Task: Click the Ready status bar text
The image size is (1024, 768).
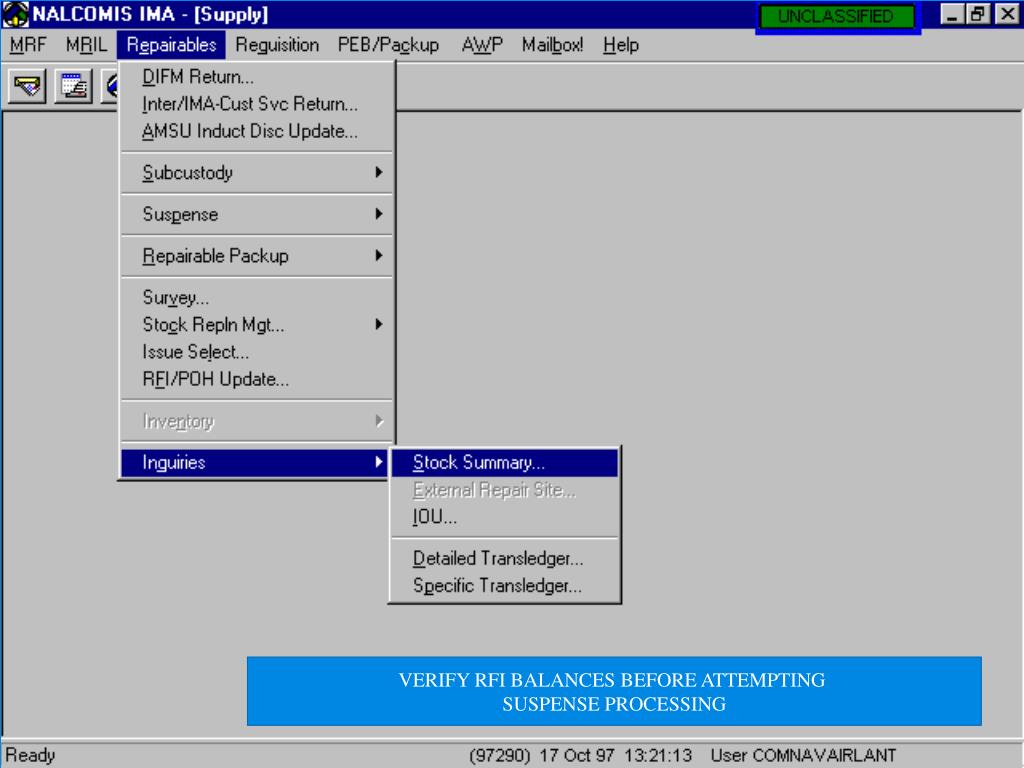Action: point(30,756)
